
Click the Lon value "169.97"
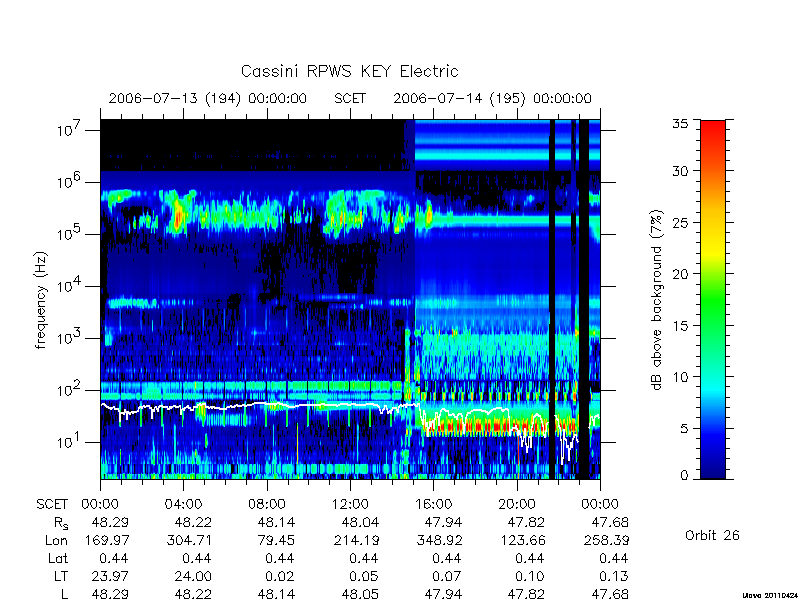[106, 540]
